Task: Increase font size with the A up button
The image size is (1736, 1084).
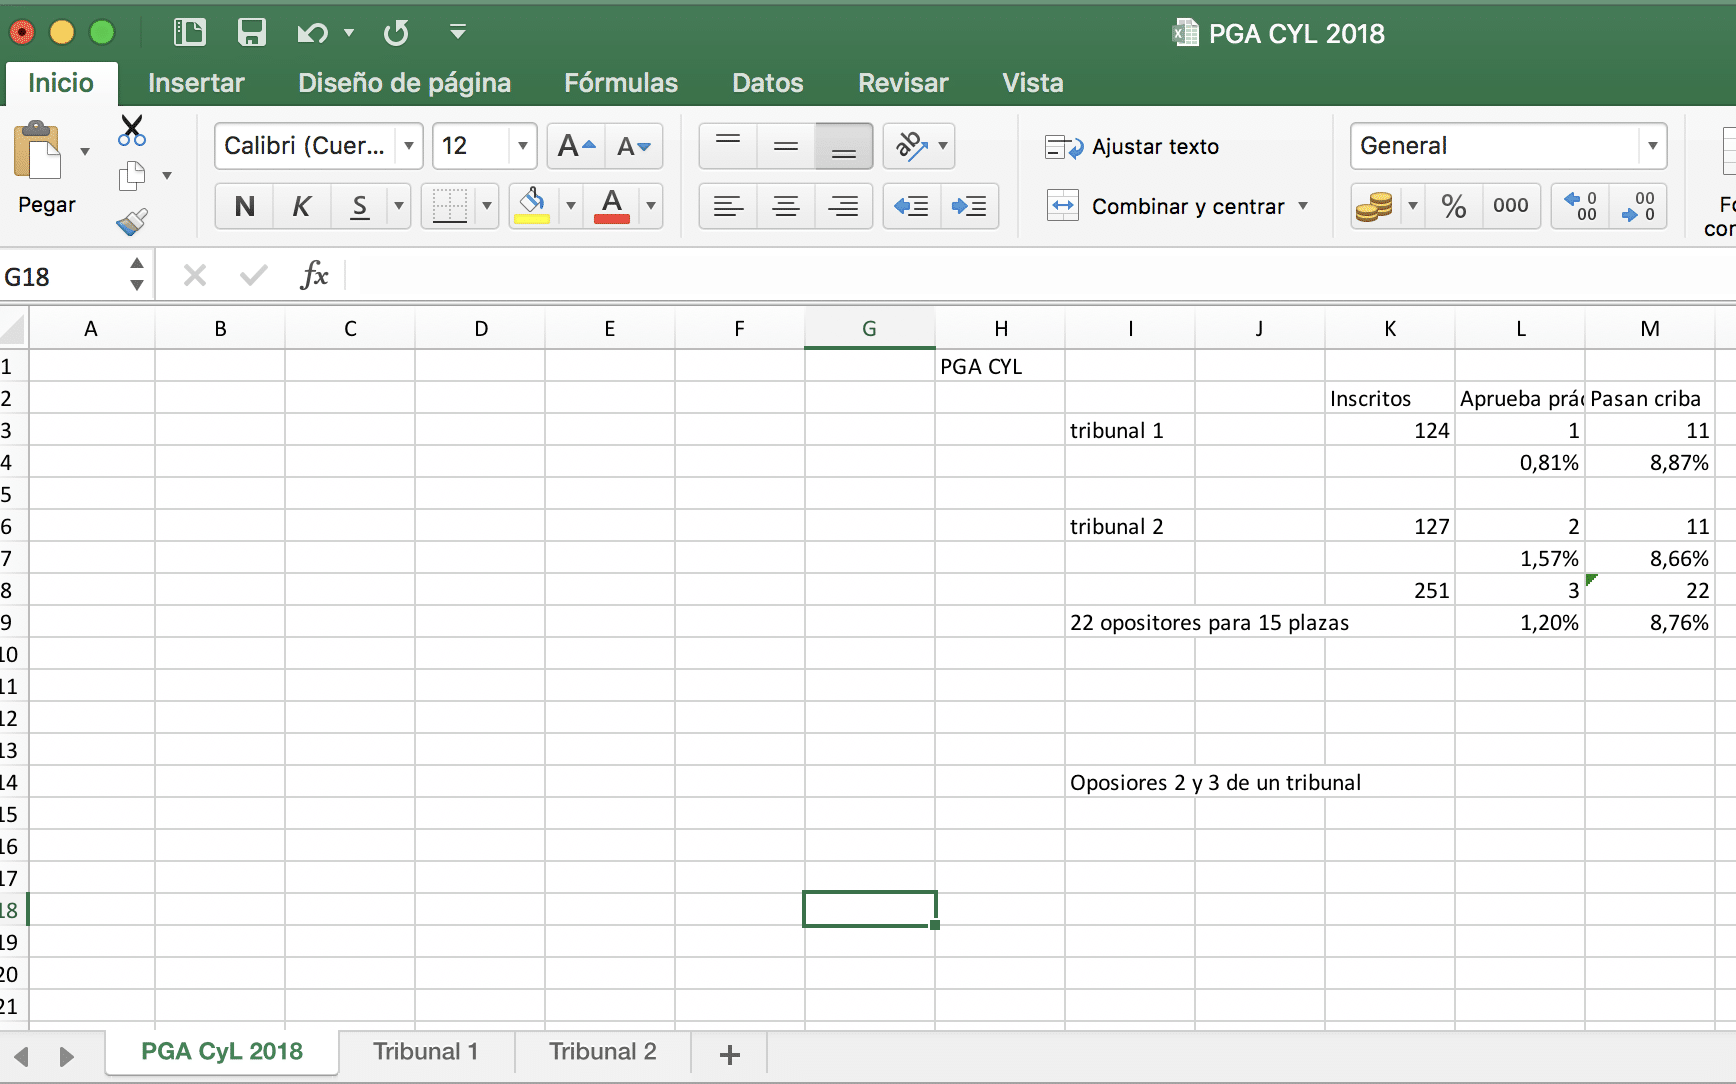Action: tap(576, 146)
